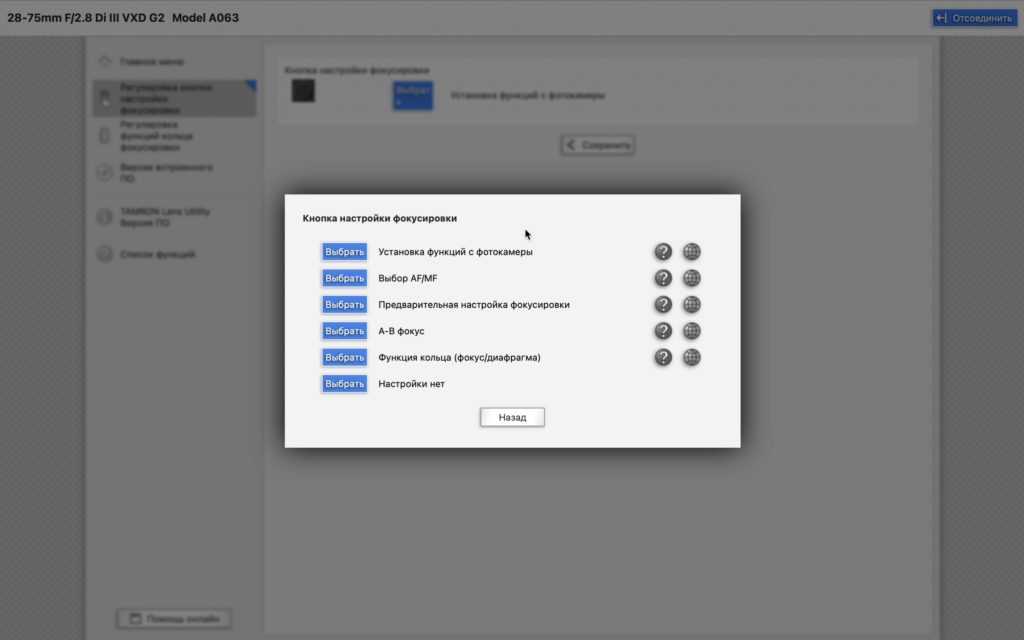Click globe icon beside Предварительная настройка фокусировки
The image size is (1024, 640).
691,304
